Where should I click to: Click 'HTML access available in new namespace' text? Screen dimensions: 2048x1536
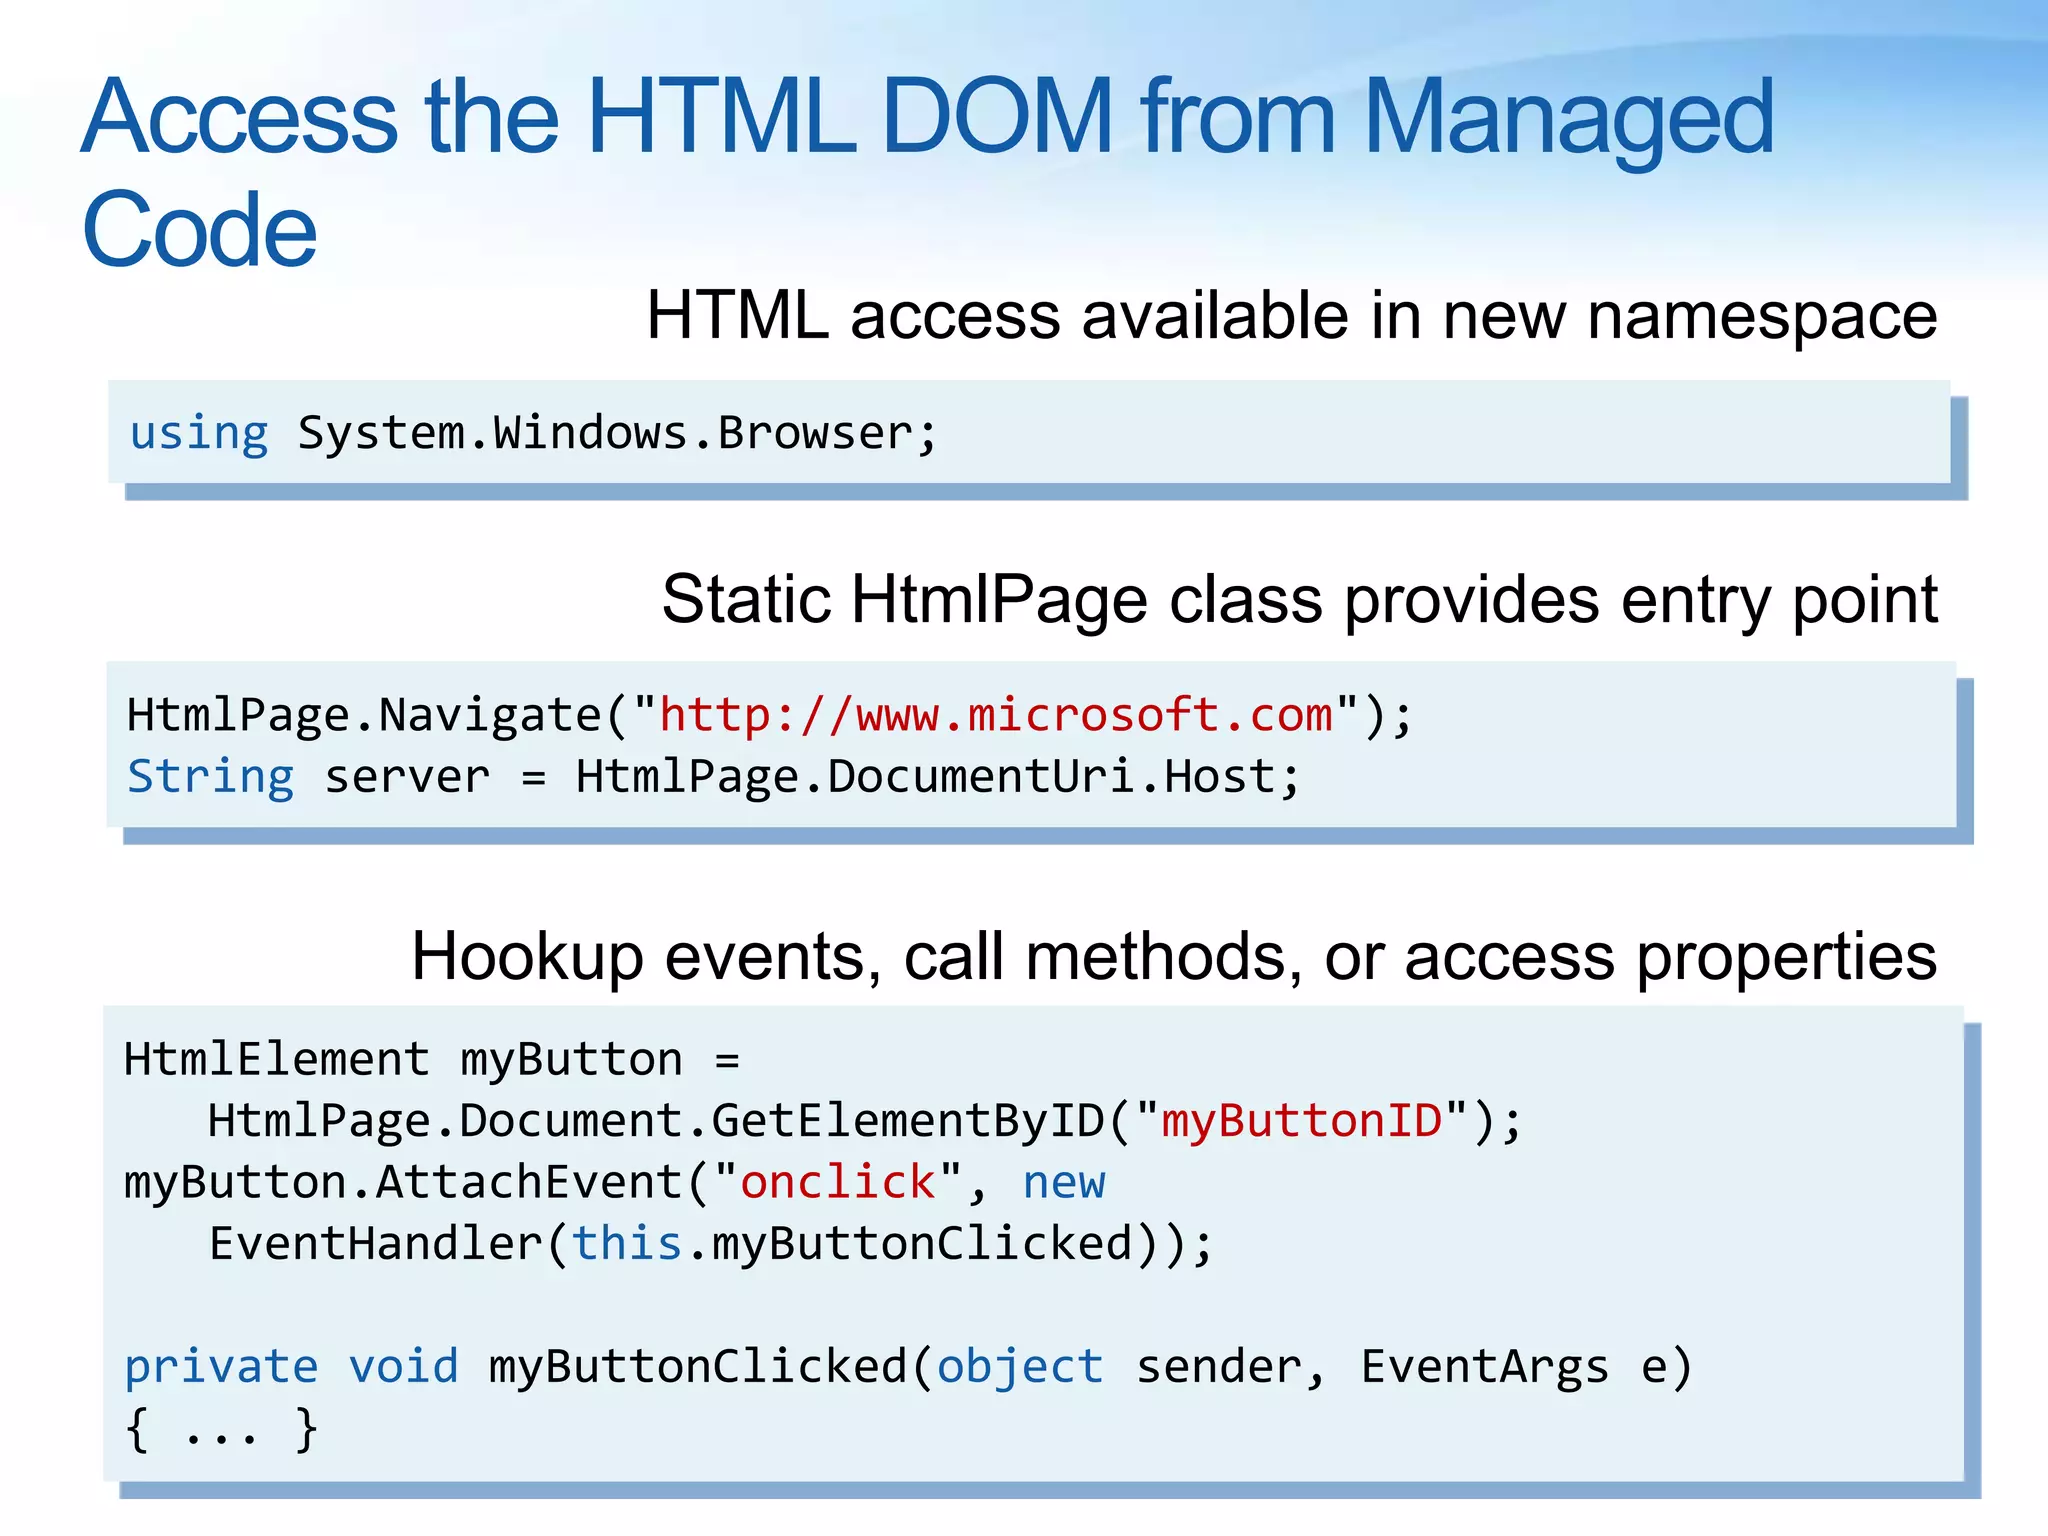click(1291, 316)
